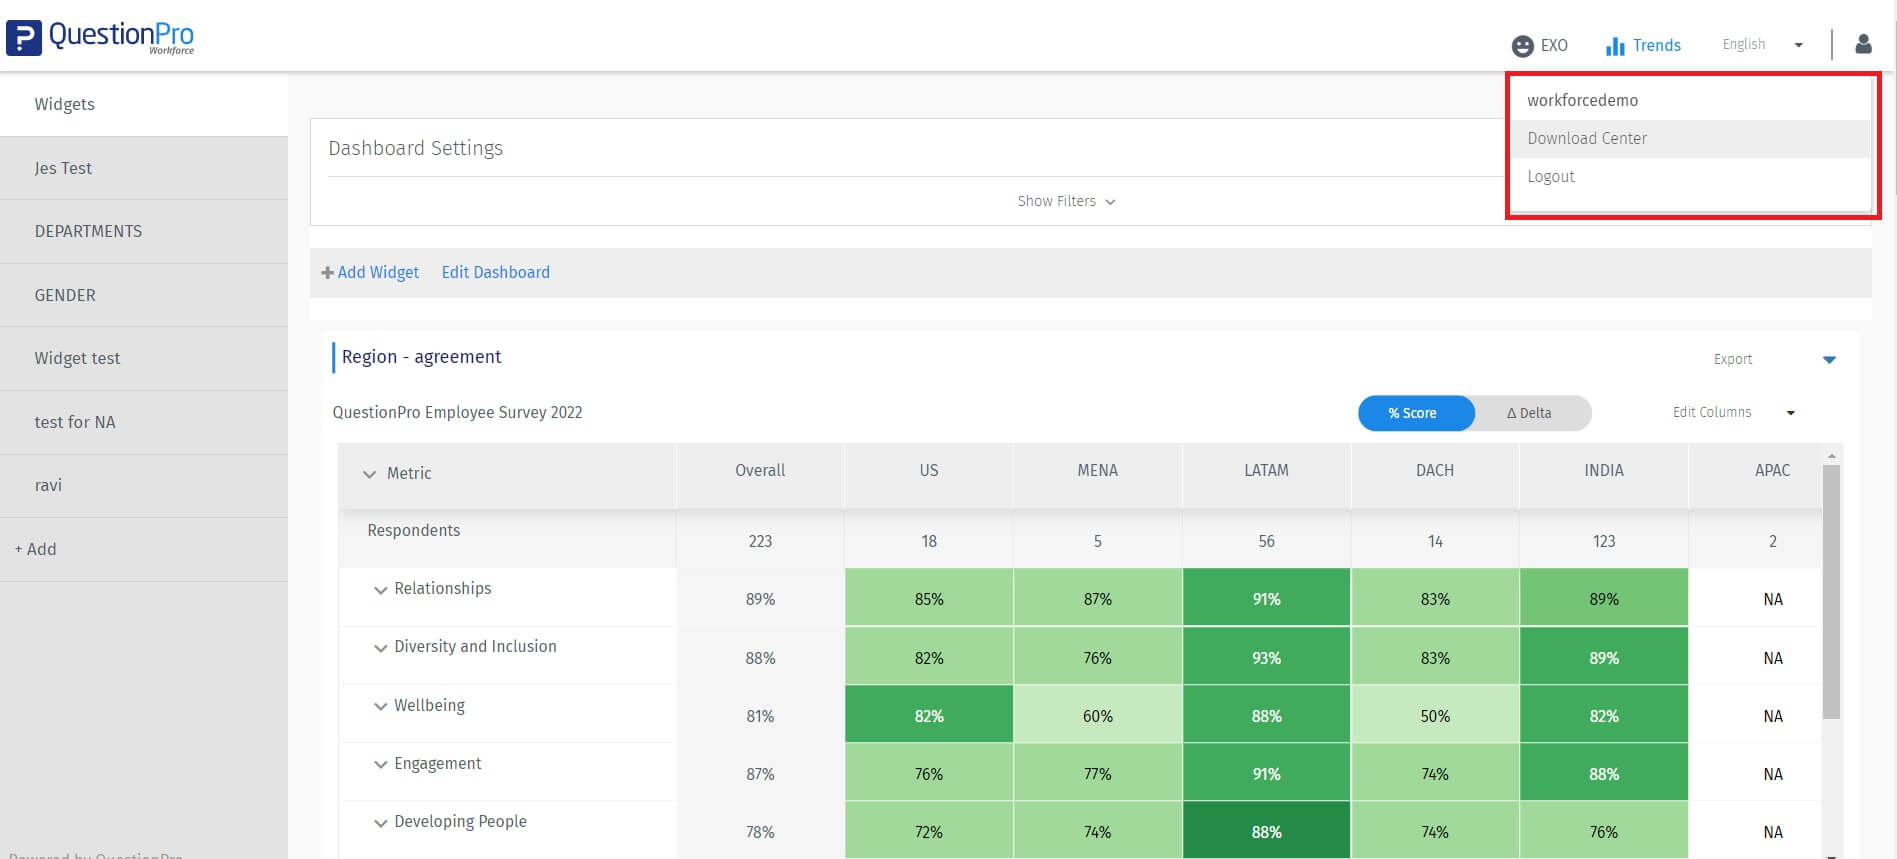This screenshot has height=859, width=1897.
Task: Click the plus icon beside Add Widget
Action: click(x=327, y=272)
